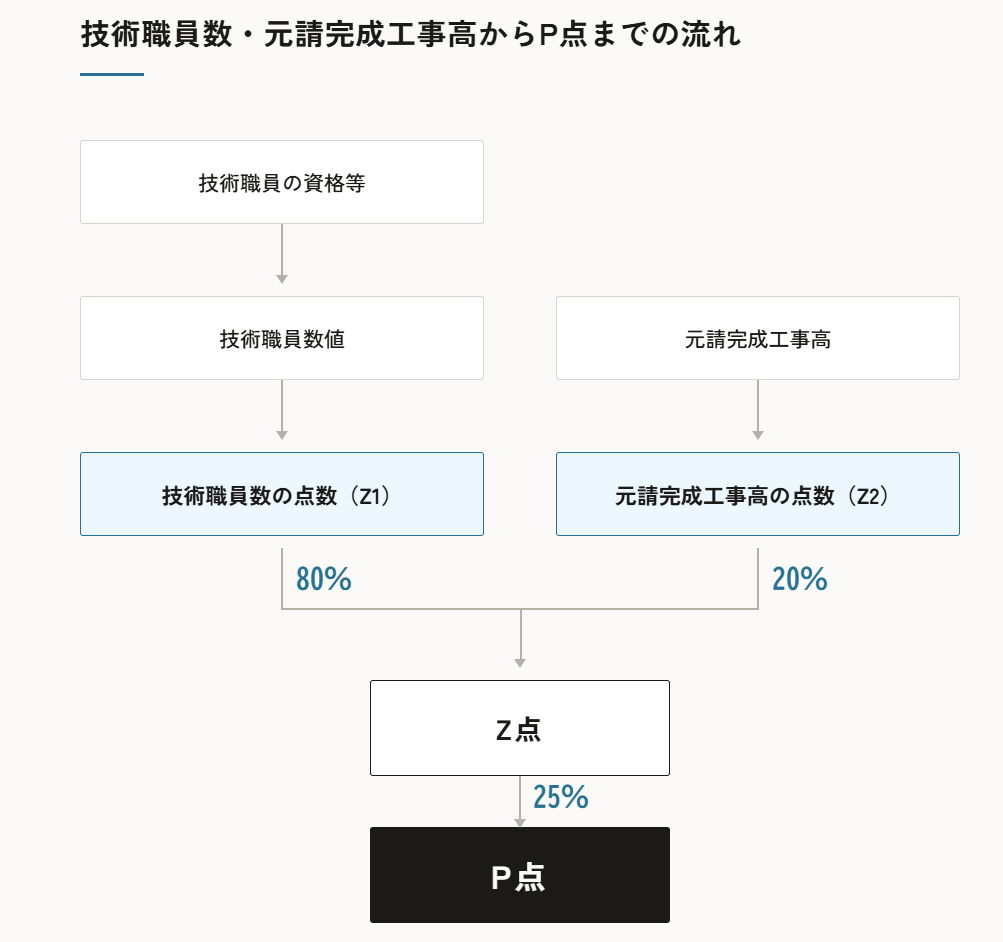Click the black P点 box
This screenshot has height=942, width=1003.
[x=519, y=875]
